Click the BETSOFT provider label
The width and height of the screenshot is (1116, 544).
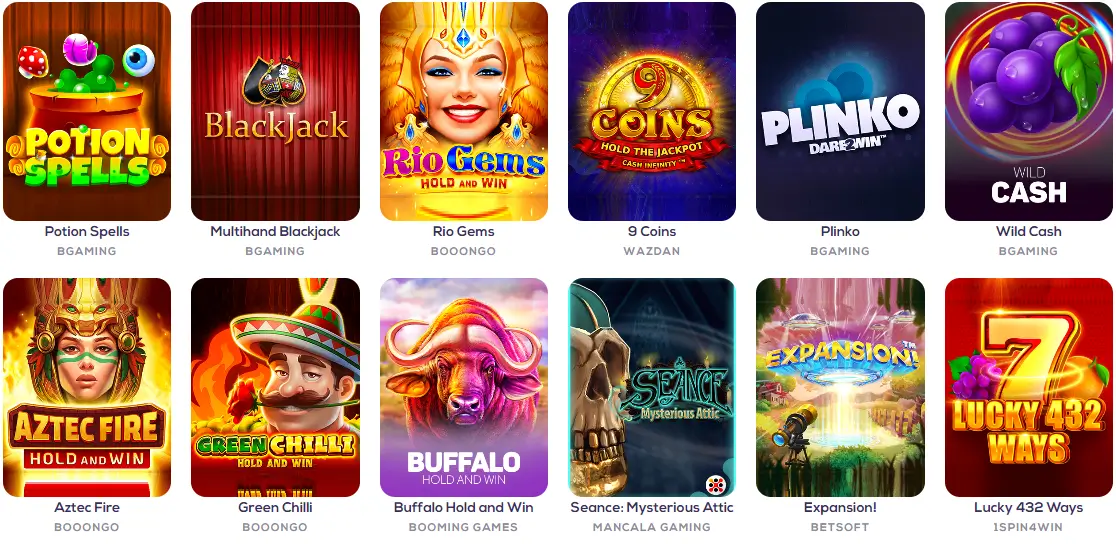[840, 528]
